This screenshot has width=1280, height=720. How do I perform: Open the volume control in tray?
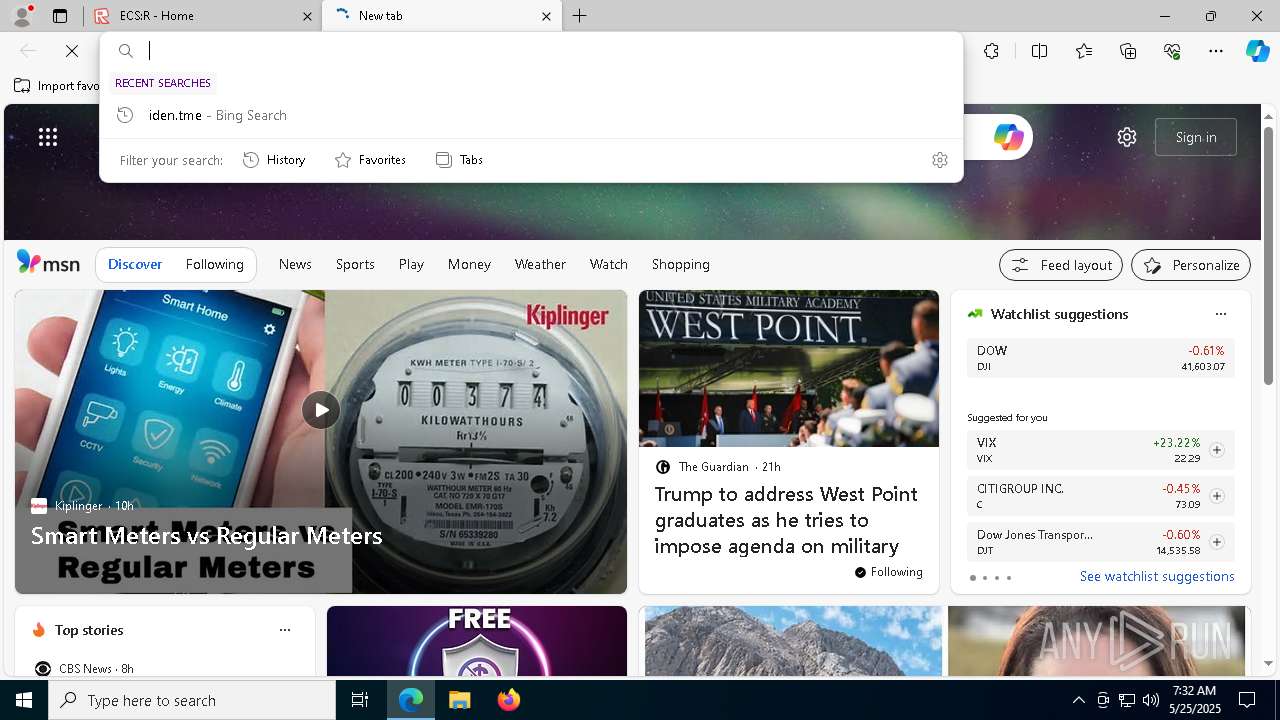(x=1151, y=700)
